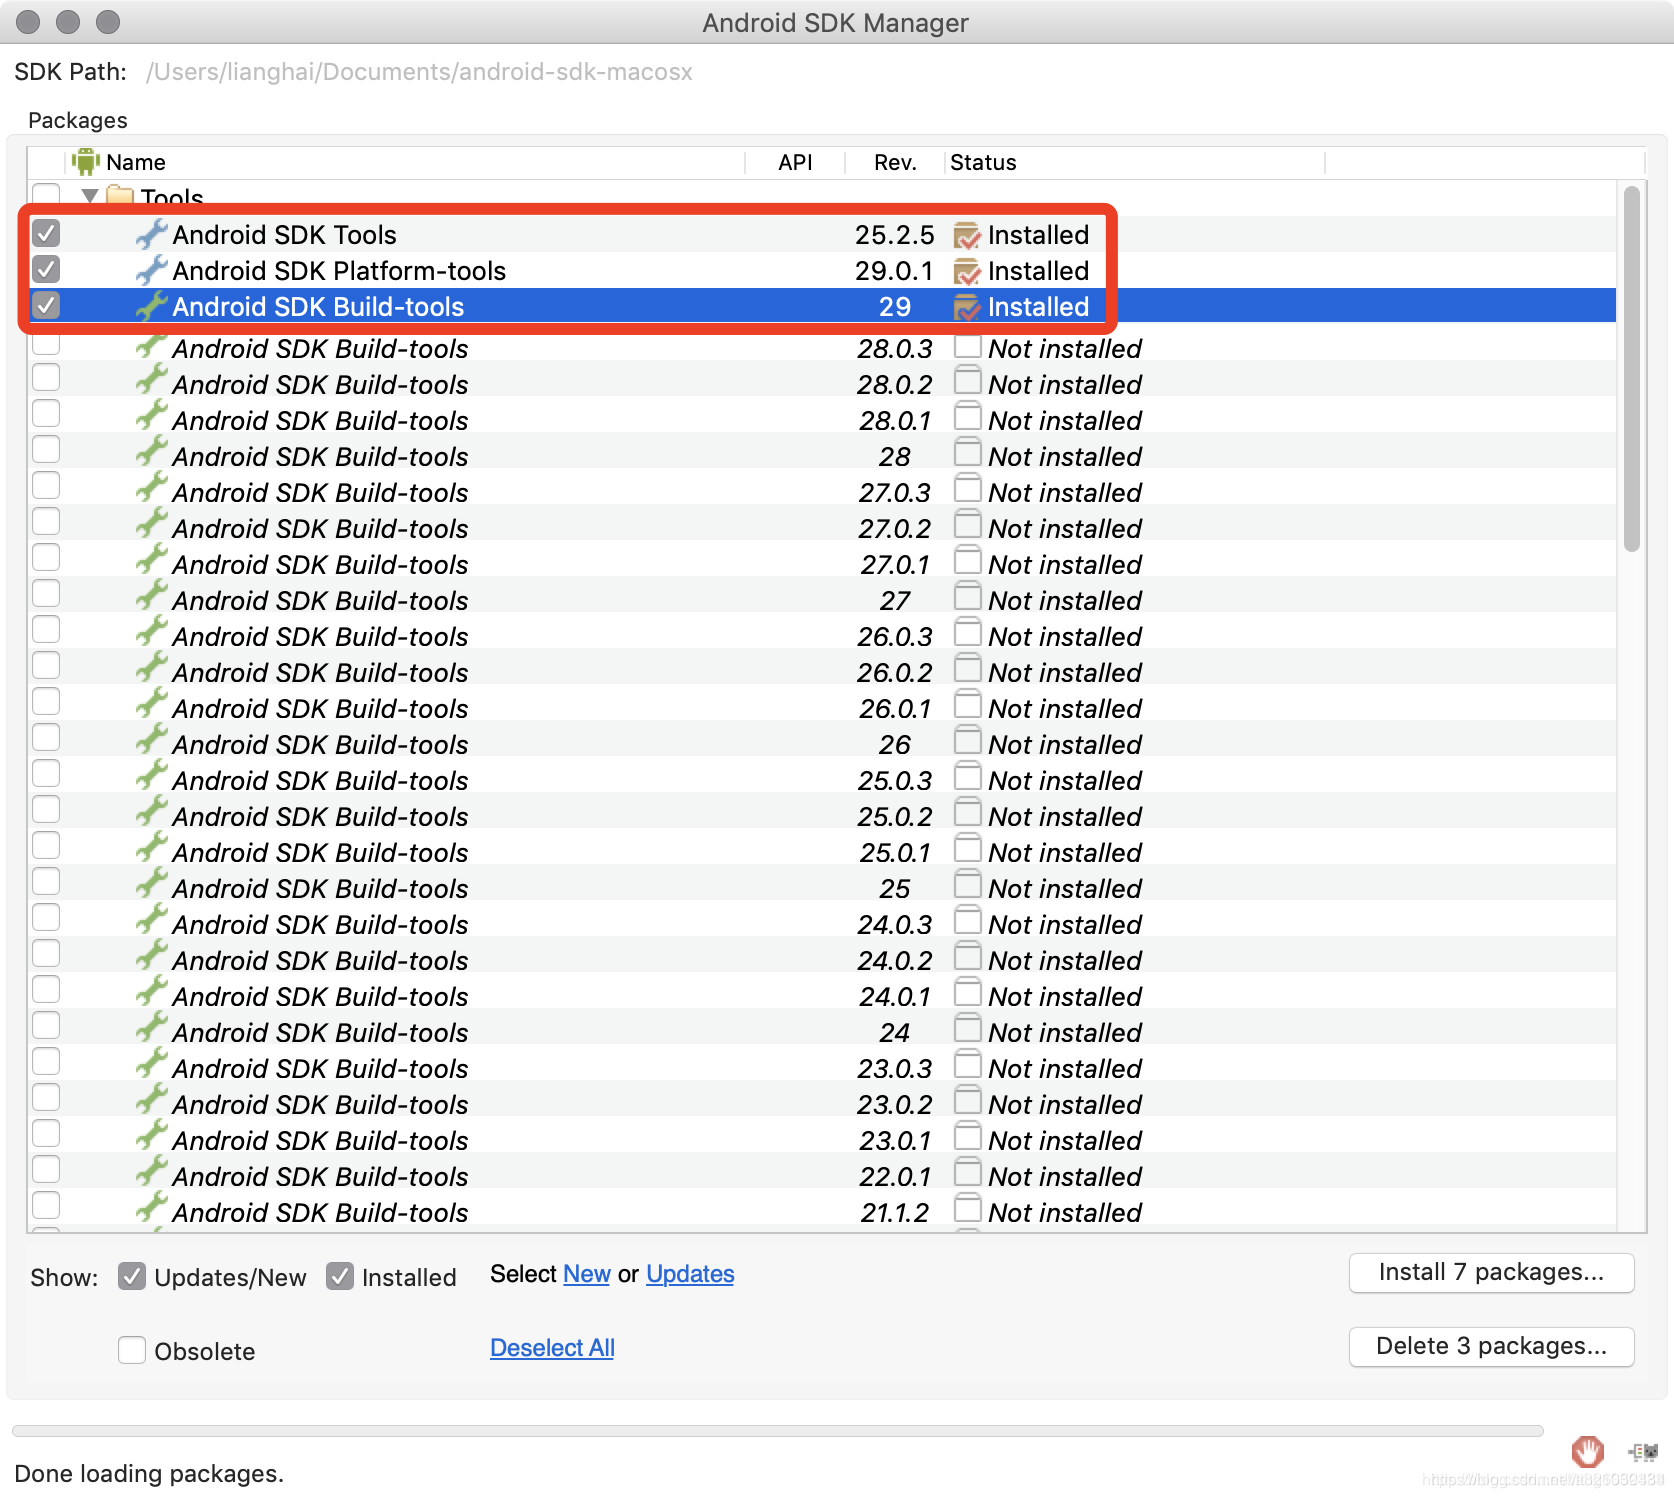Click the blue wrench icon for Android SDK Tools
Viewport: 1674px width, 1498px height.
pos(150,234)
